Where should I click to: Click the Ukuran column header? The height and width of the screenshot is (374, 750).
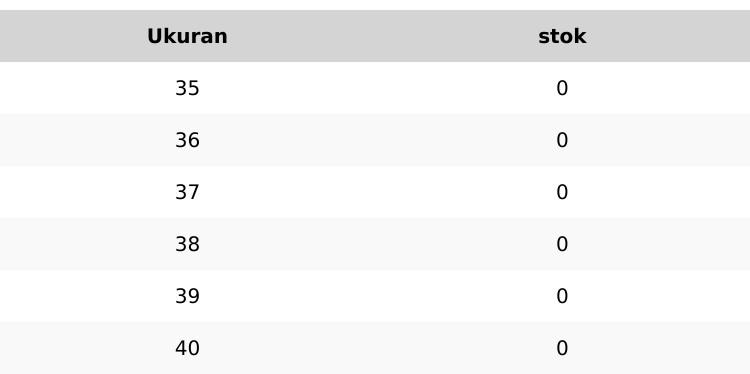[x=187, y=36]
